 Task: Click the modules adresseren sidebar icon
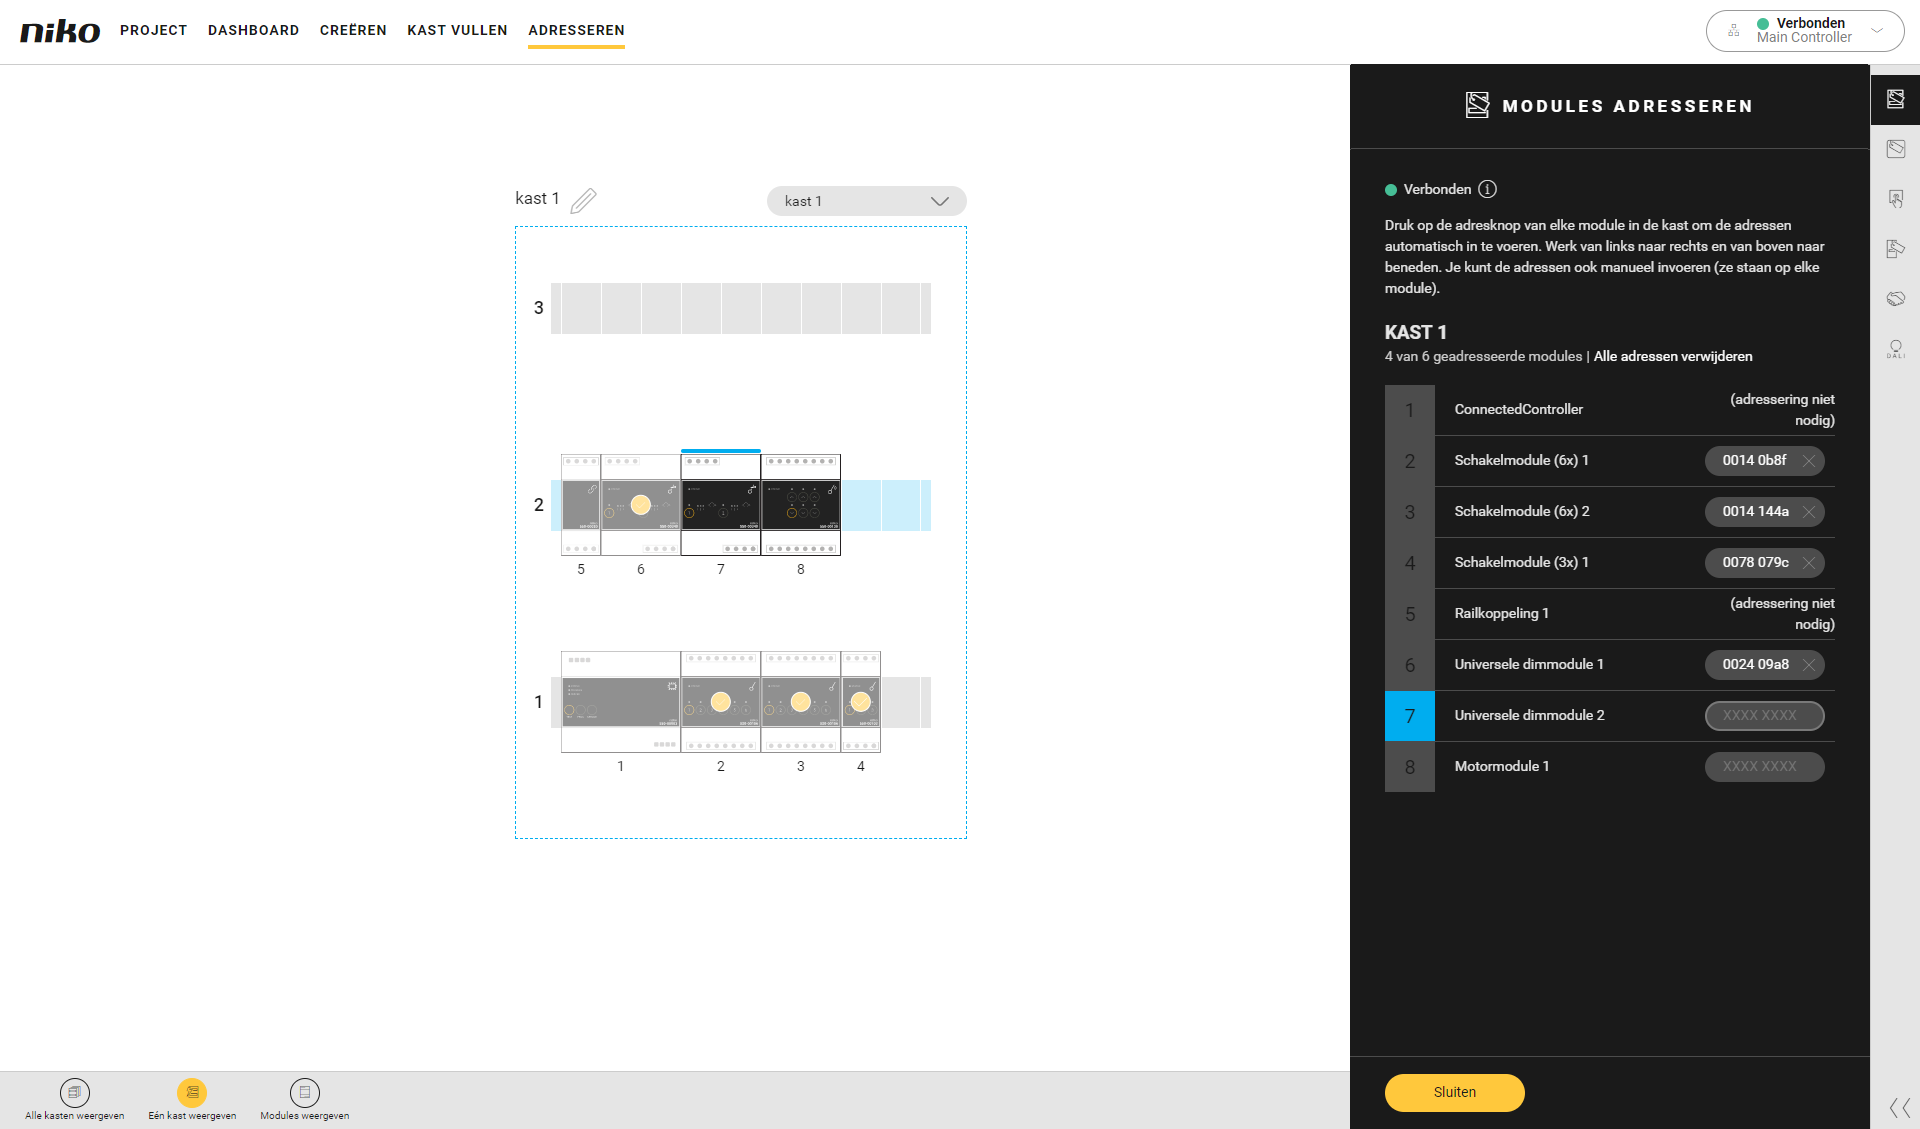coord(1895,99)
